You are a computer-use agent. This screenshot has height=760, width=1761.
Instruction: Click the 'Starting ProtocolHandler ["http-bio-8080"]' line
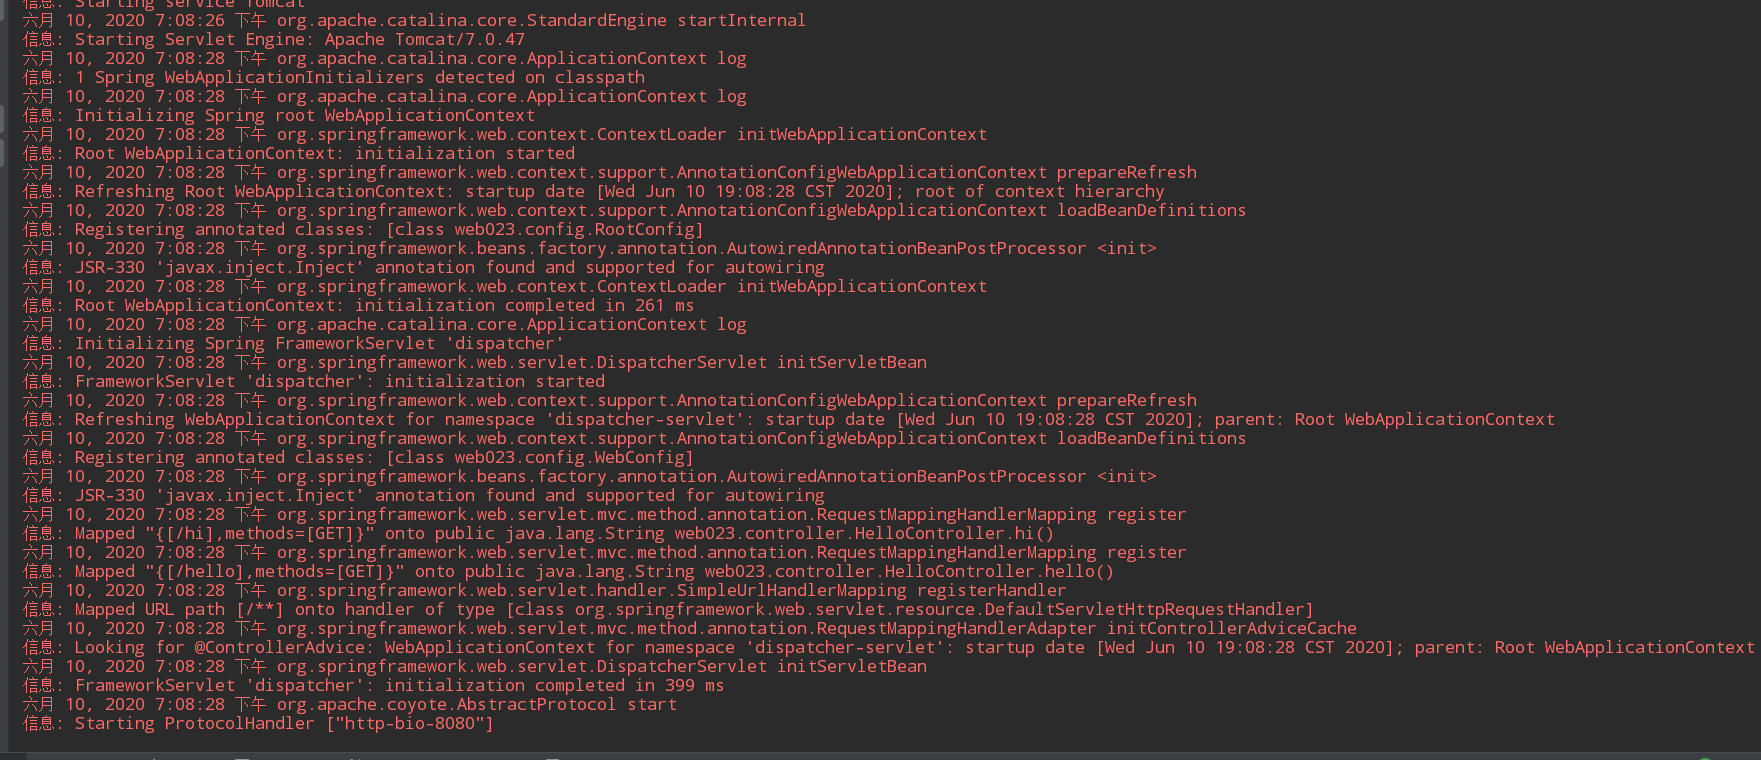[259, 723]
